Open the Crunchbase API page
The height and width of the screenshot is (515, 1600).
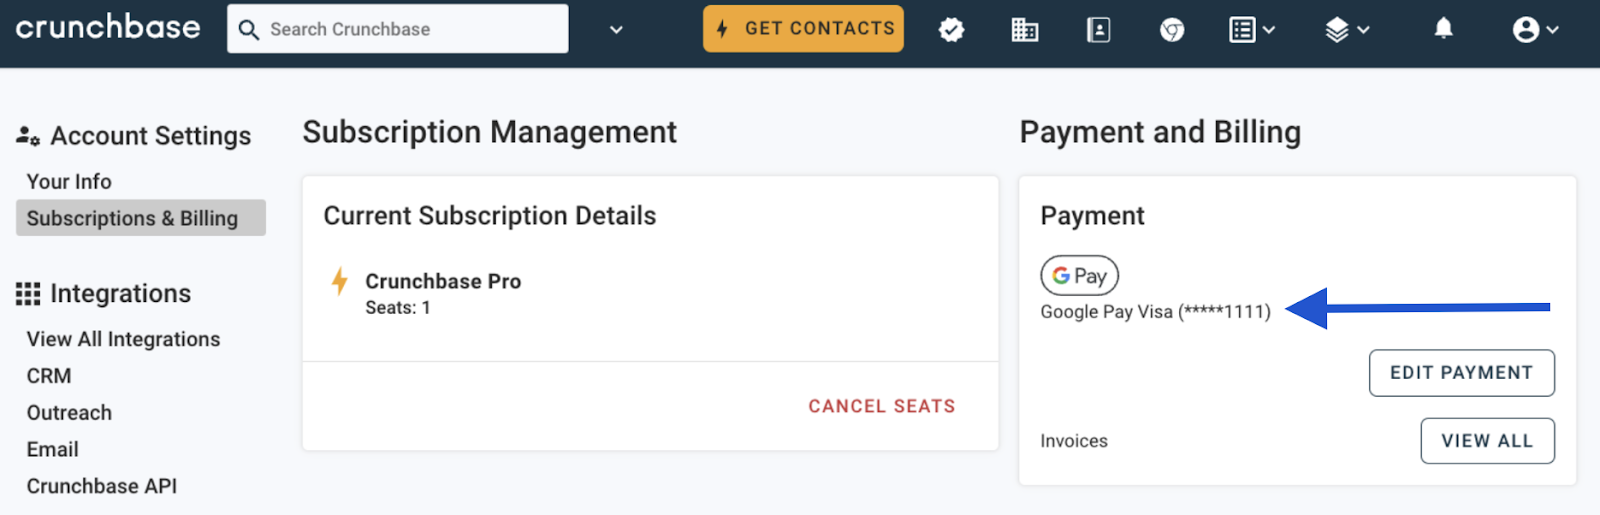click(x=101, y=486)
